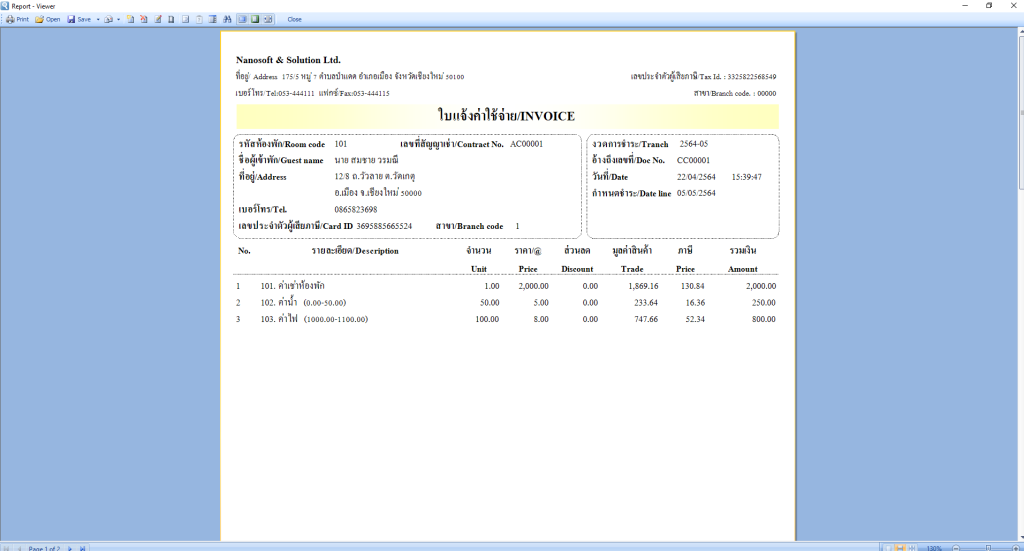This screenshot has height=551, width=1024.
Task: Toggle the first view-mode button after binoculars
Action: click(x=242, y=20)
